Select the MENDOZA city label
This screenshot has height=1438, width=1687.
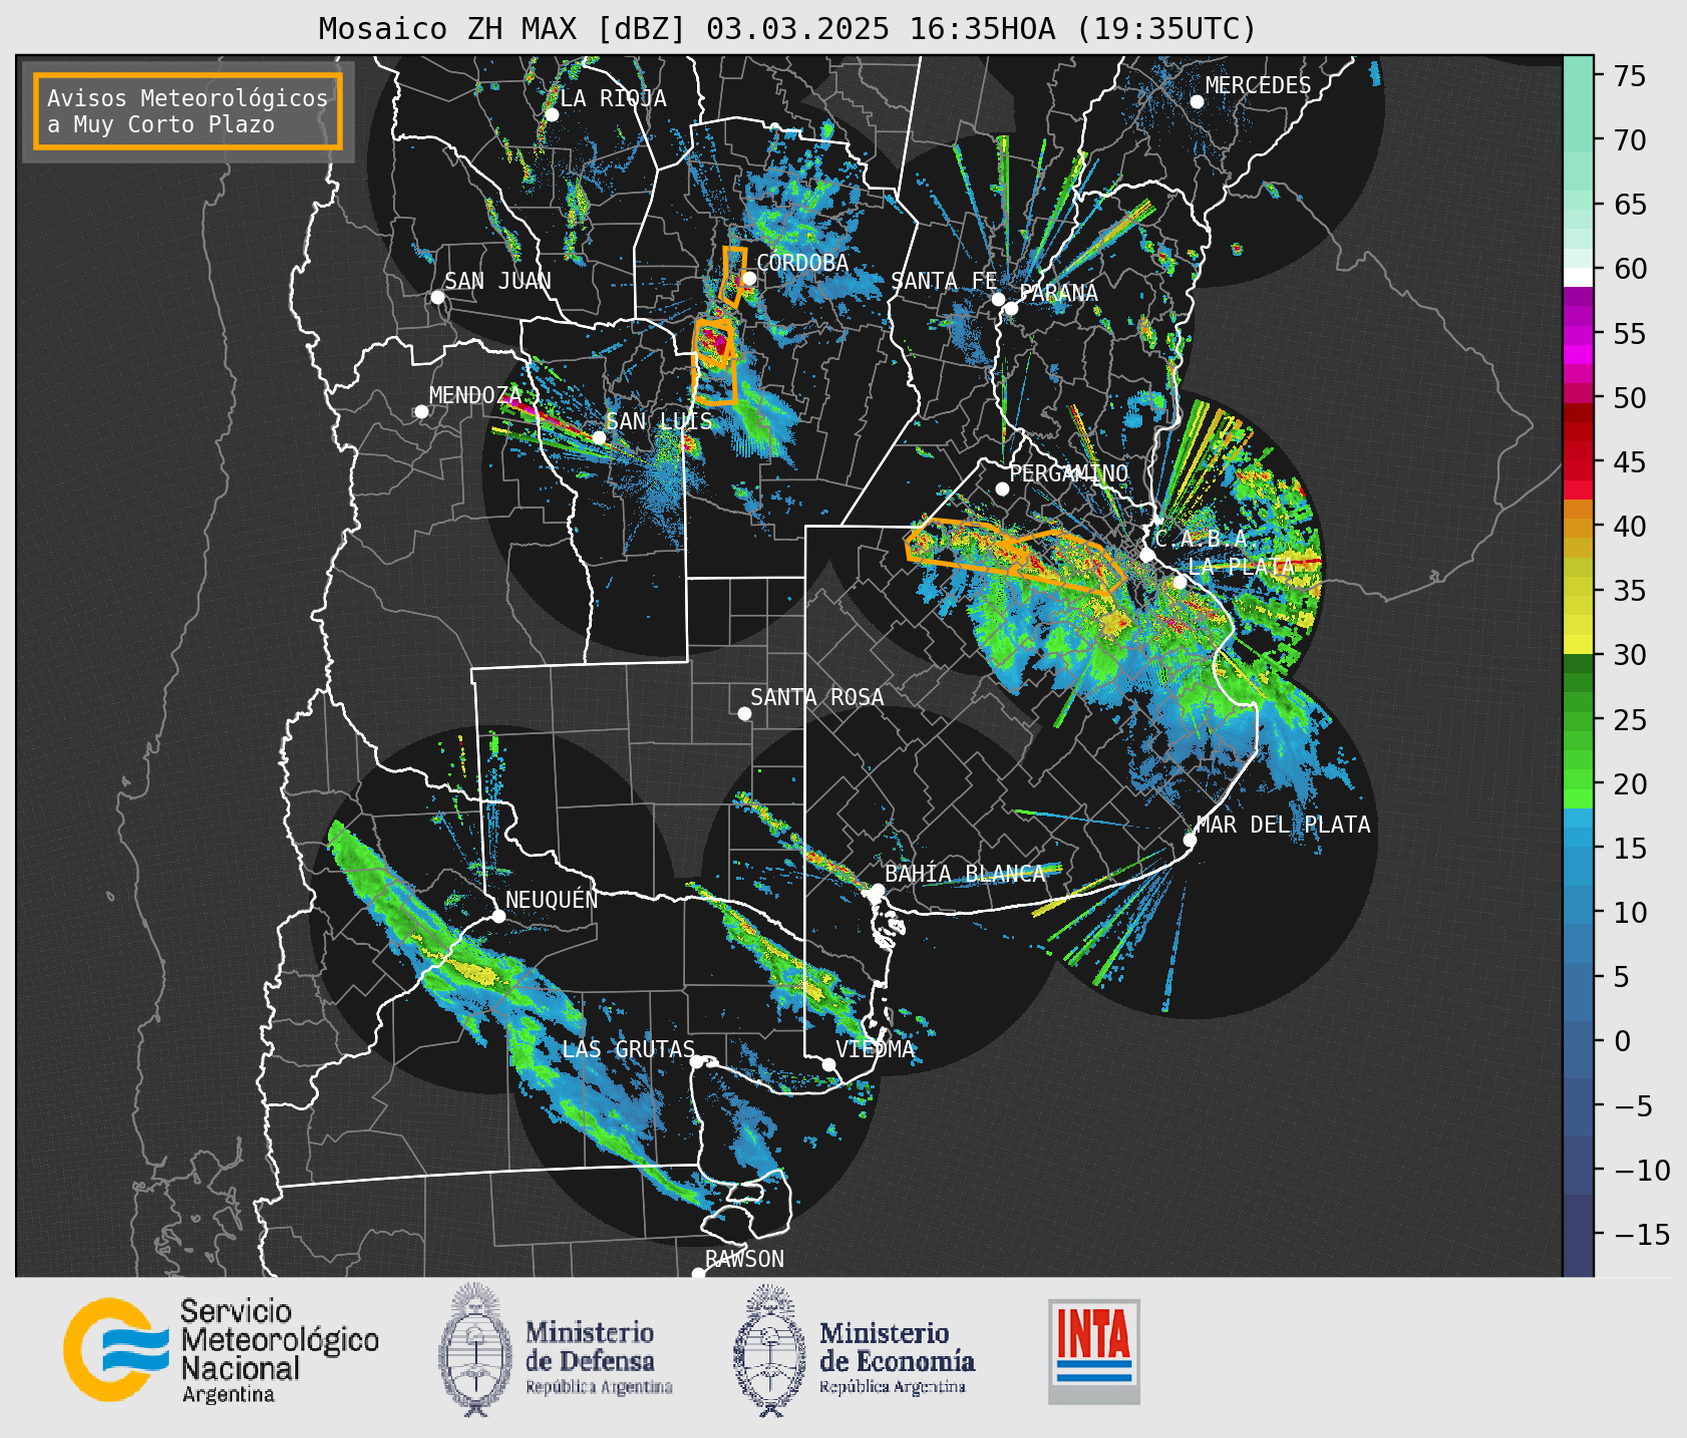click(x=475, y=396)
